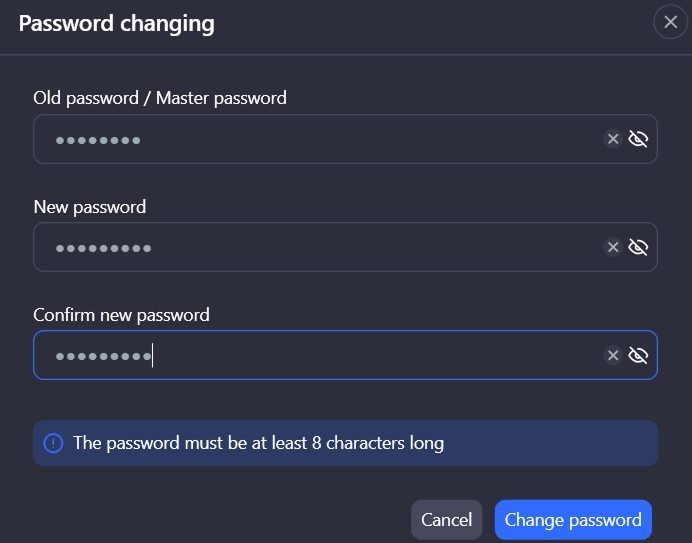This screenshot has height=543, width=692.
Task: Click the Change password button
Action: pyautogui.click(x=573, y=520)
